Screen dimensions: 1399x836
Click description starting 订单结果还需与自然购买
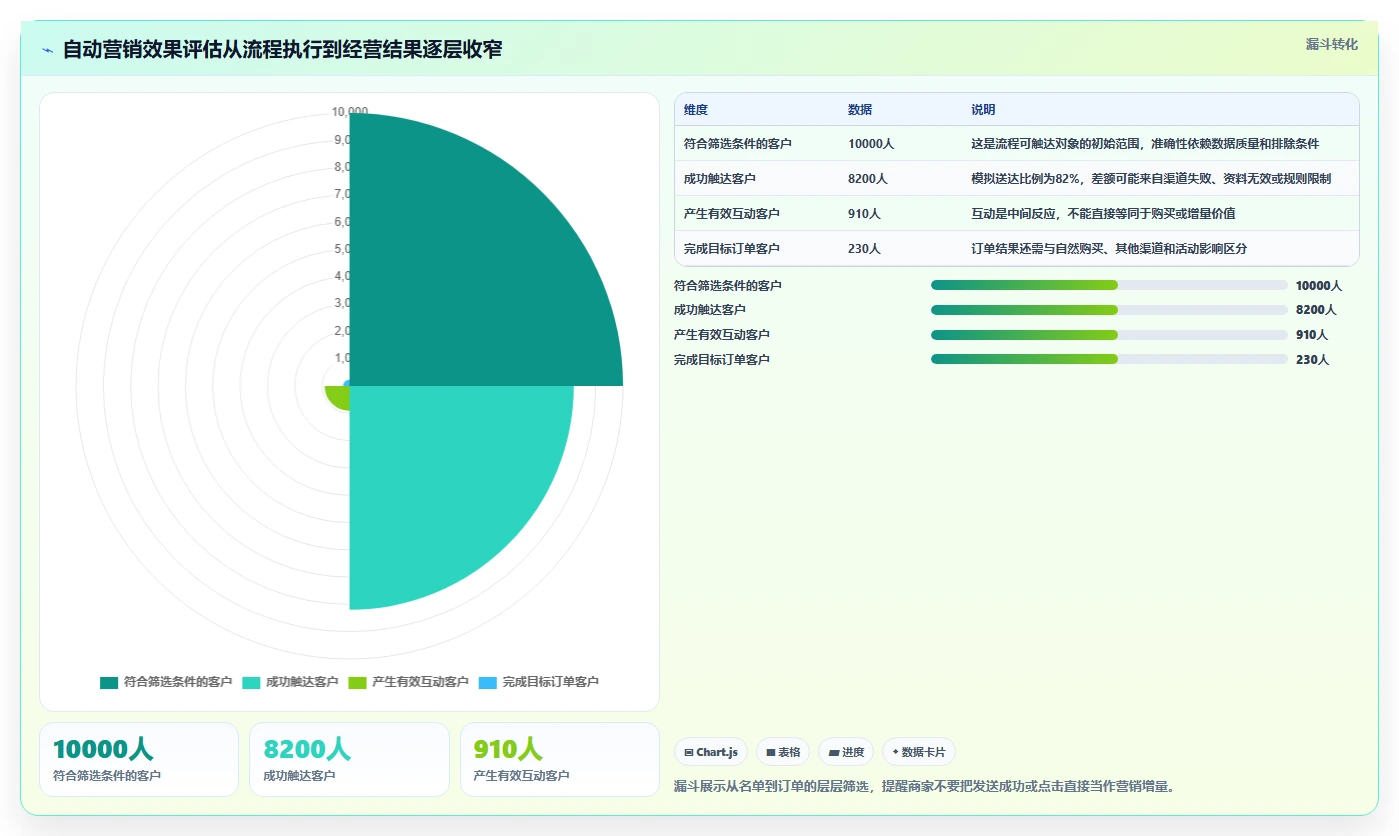pyautogui.click(x=1109, y=248)
